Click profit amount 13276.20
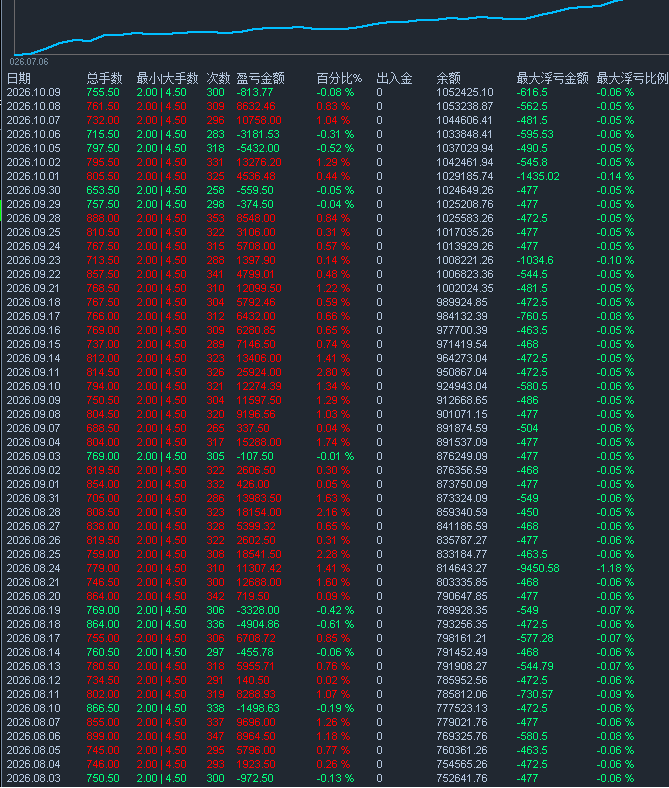The height and width of the screenshot is (788, 669). [x=259, y=162]
